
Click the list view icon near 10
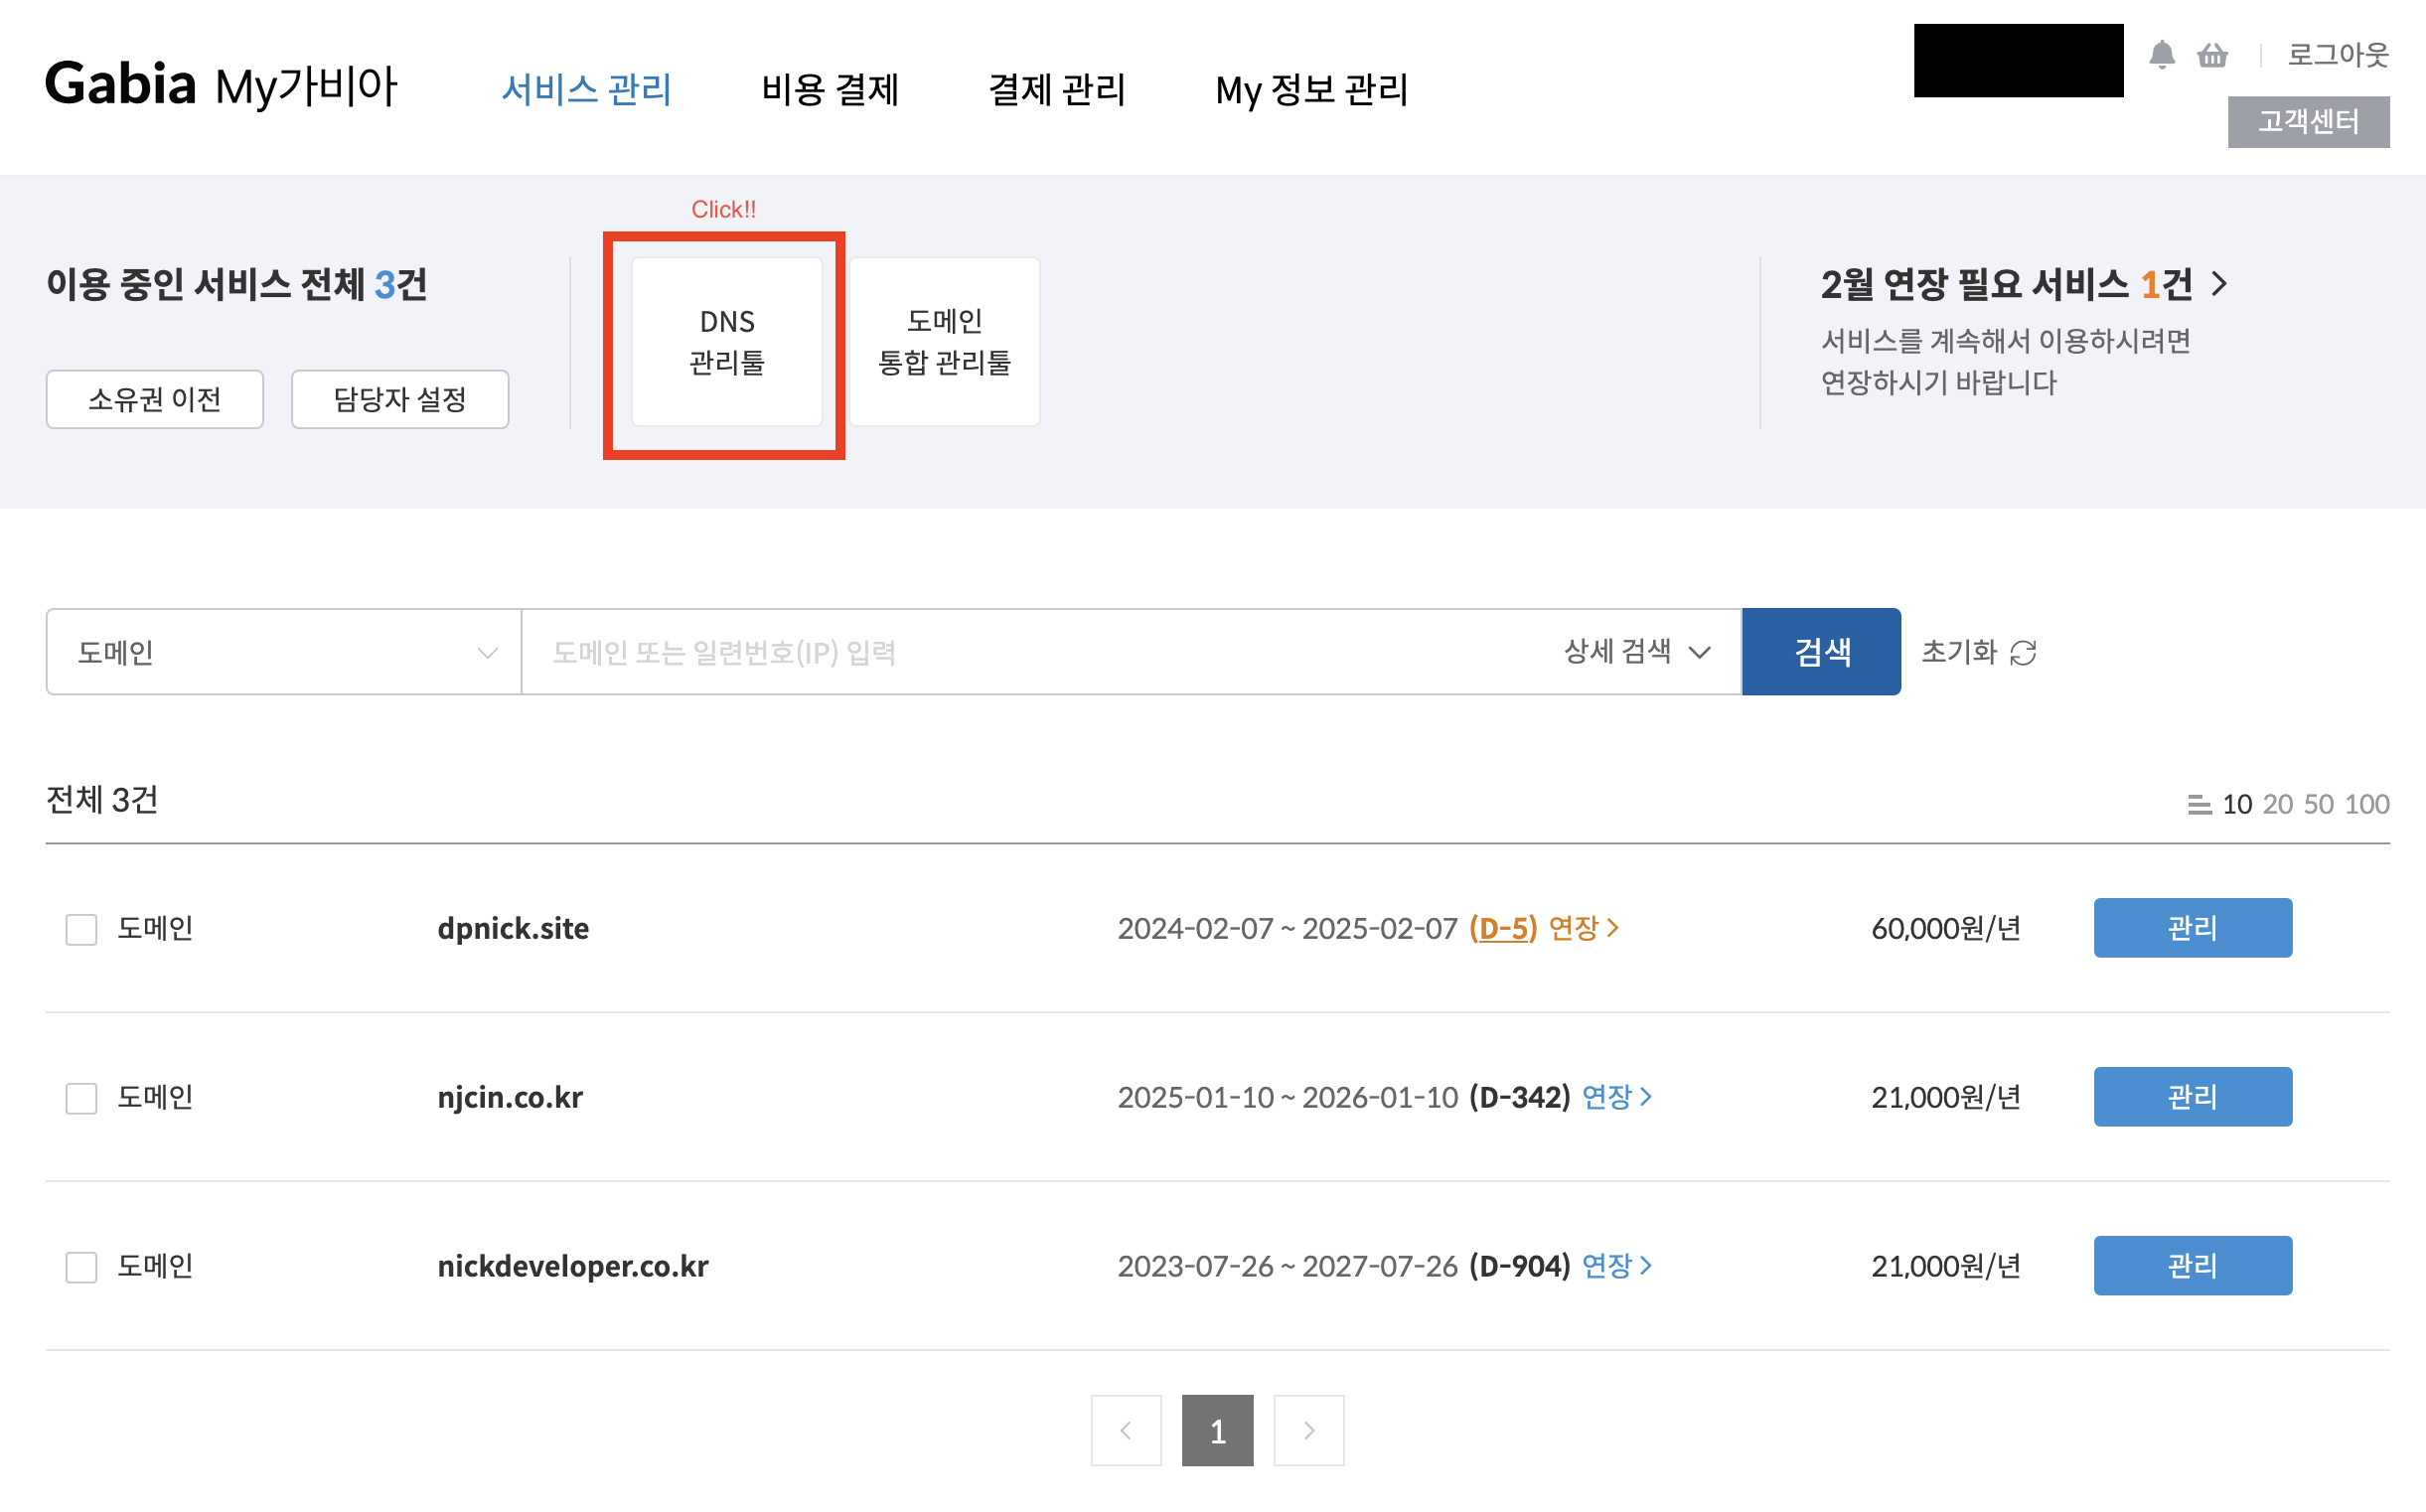click(x=2199, y=804)
